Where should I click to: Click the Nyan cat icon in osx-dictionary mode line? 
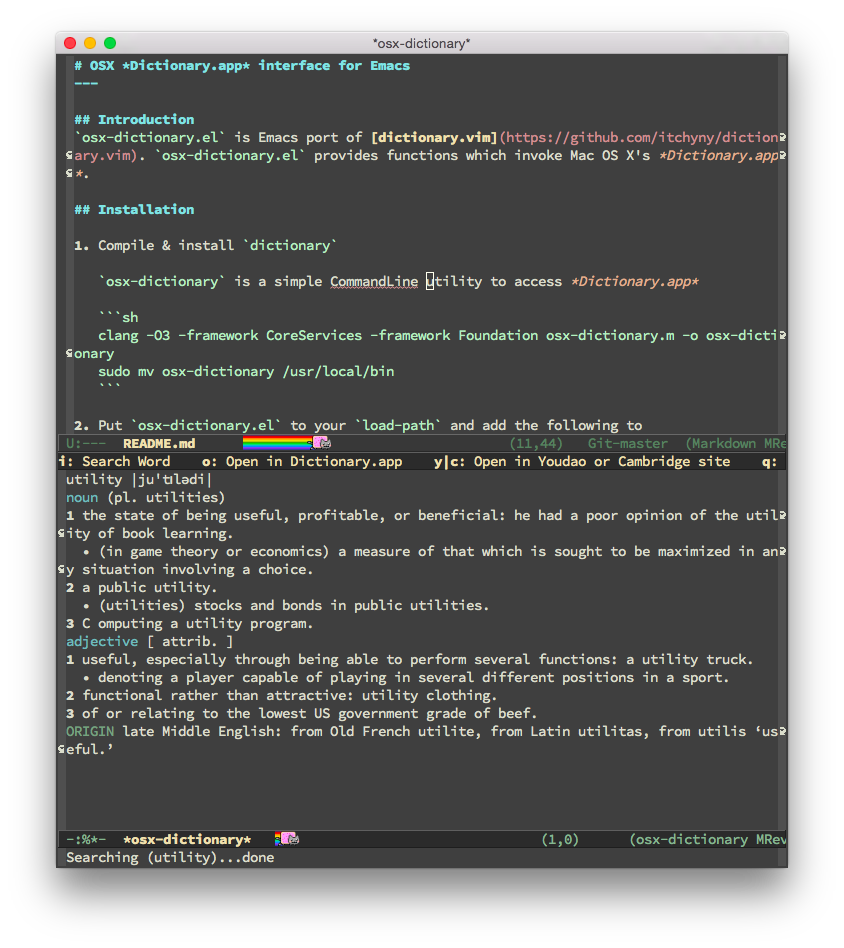[x=289, y=839]
